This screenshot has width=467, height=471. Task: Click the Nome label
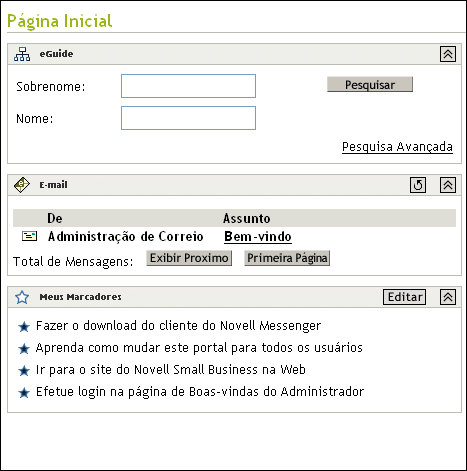[x=35, y=119]
